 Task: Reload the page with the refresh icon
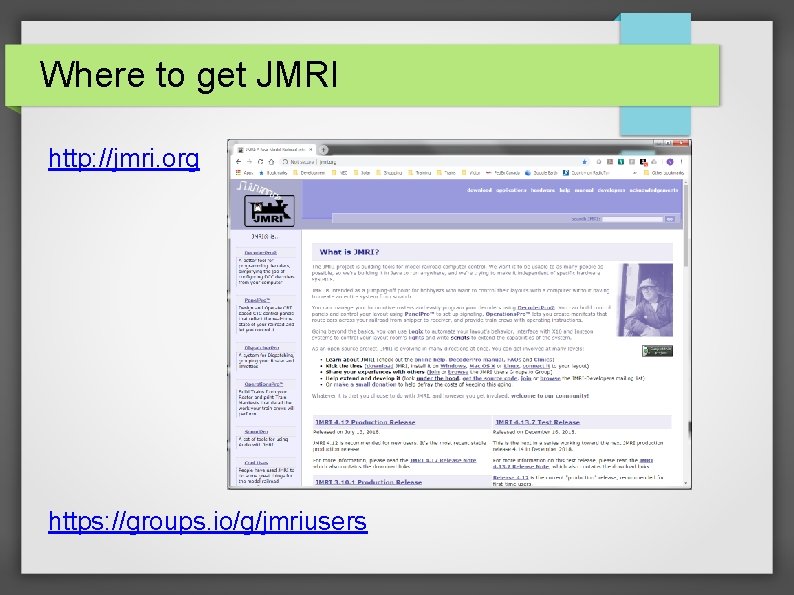tap(260, 162)
